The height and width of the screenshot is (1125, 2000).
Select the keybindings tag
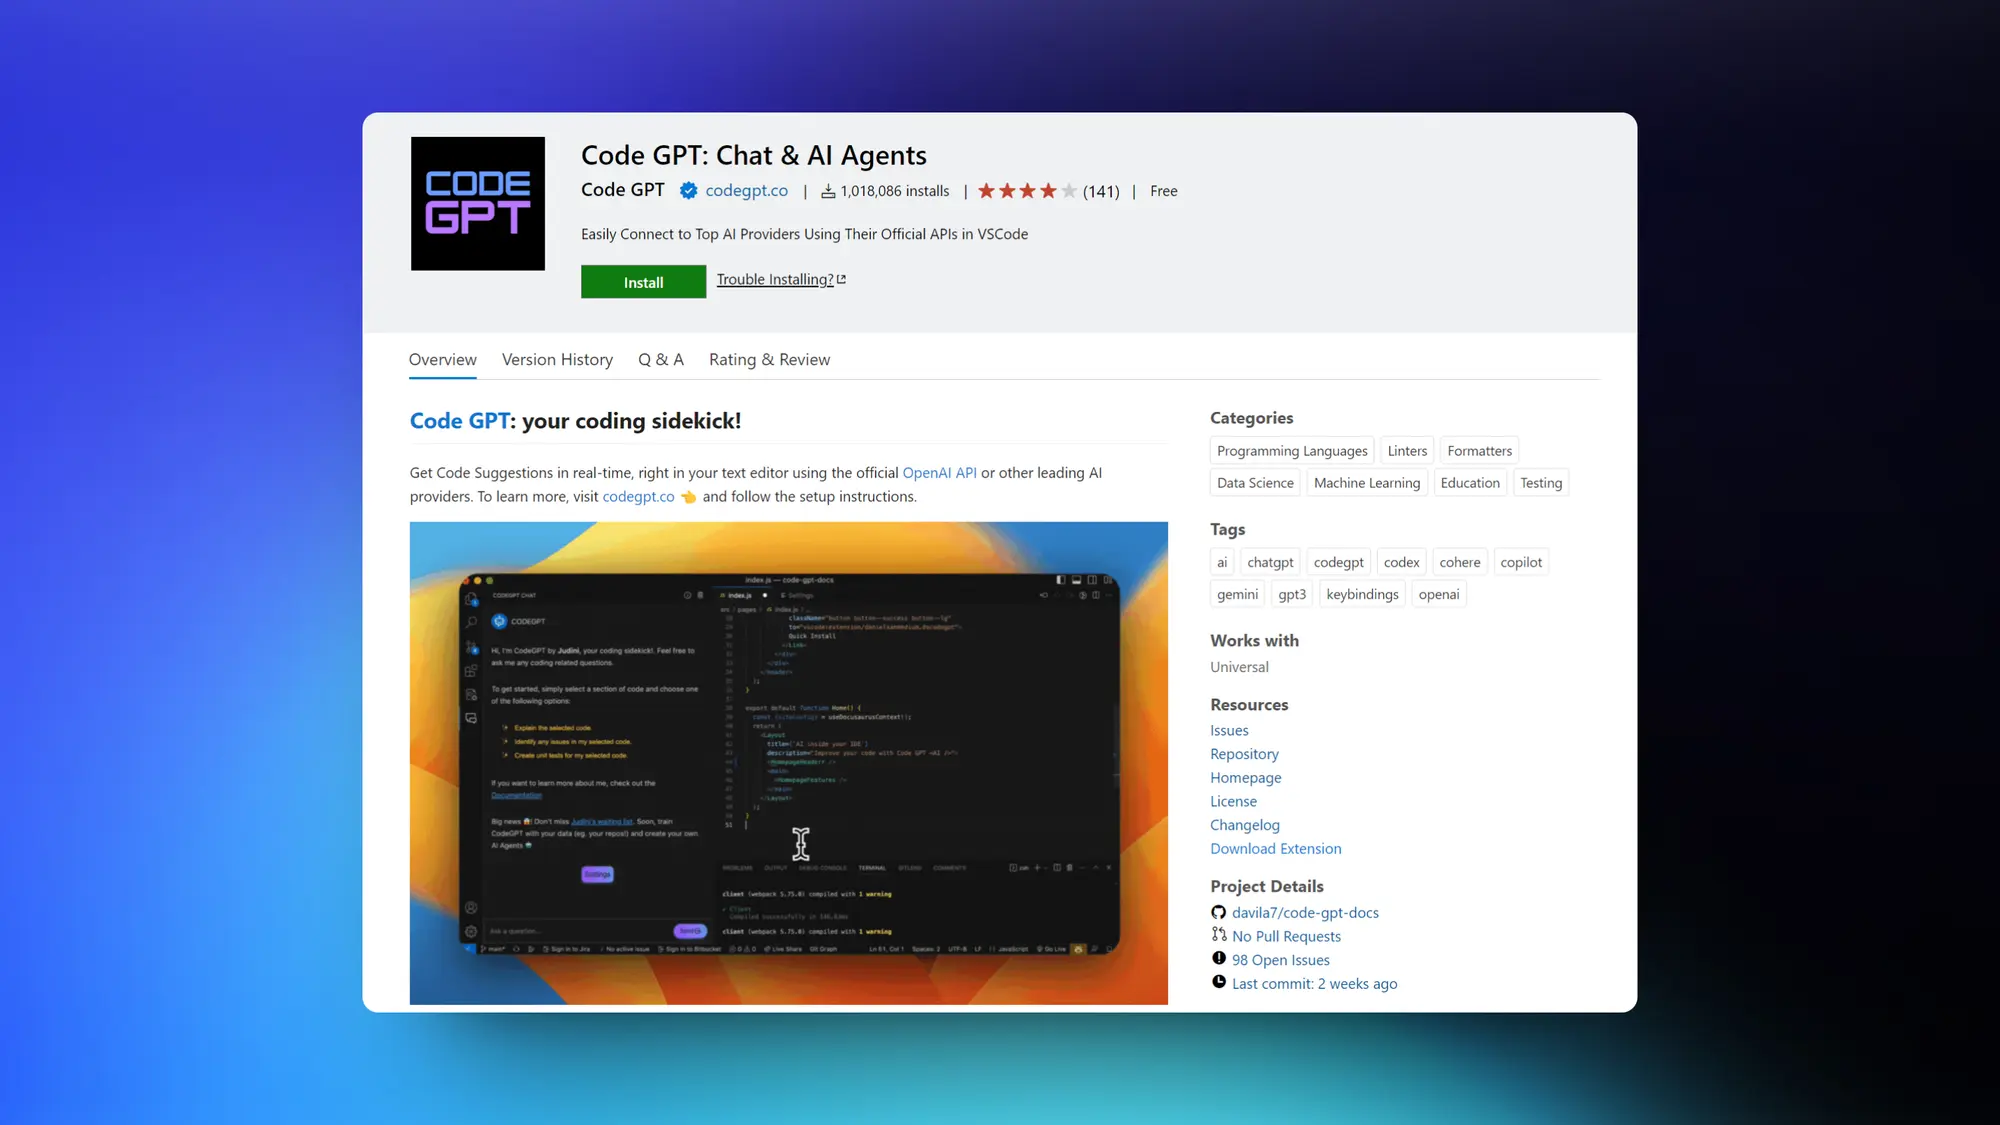pos(1362,594)
